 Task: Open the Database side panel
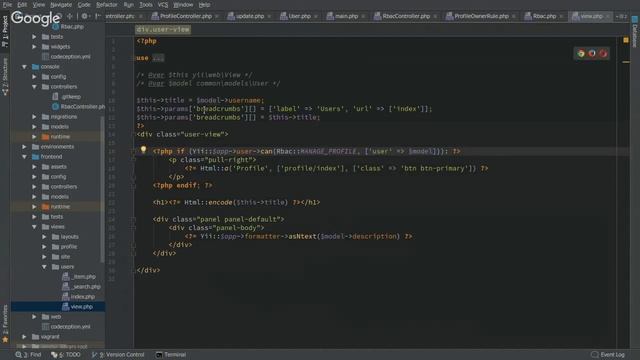pyautogui.click(x=635, y=32)
